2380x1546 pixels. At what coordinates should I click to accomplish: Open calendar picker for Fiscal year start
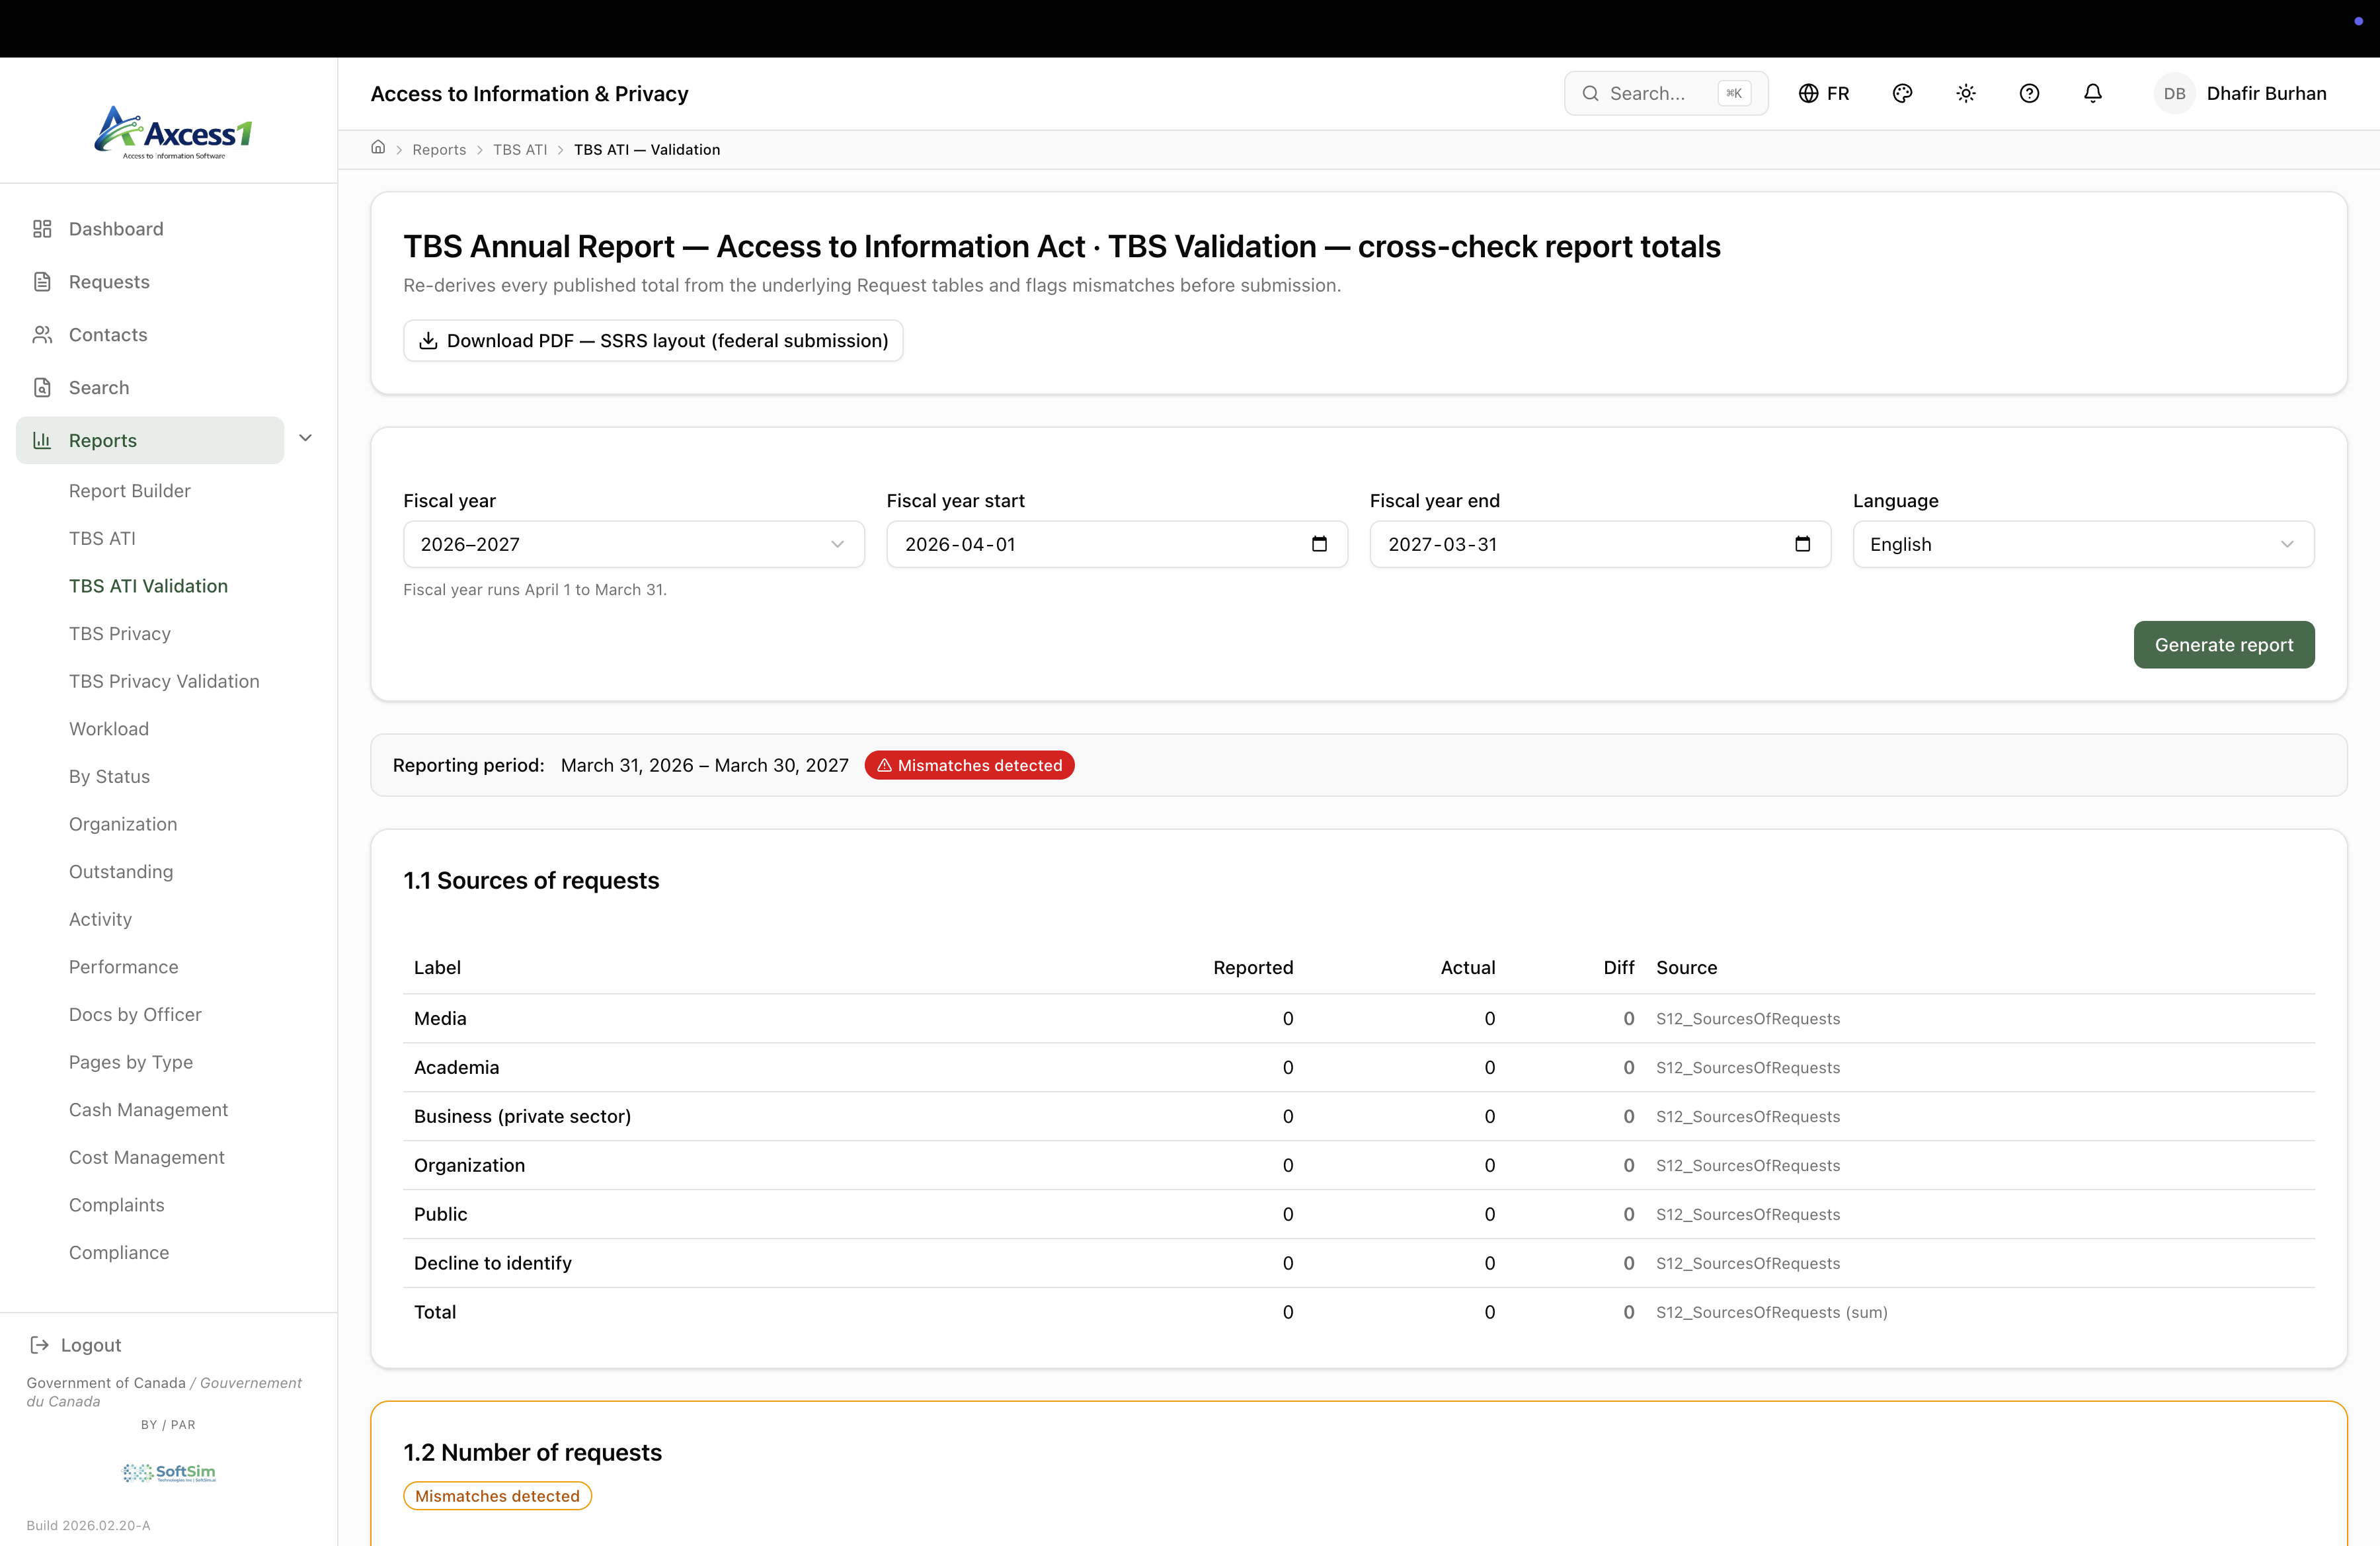(1319, 544)
